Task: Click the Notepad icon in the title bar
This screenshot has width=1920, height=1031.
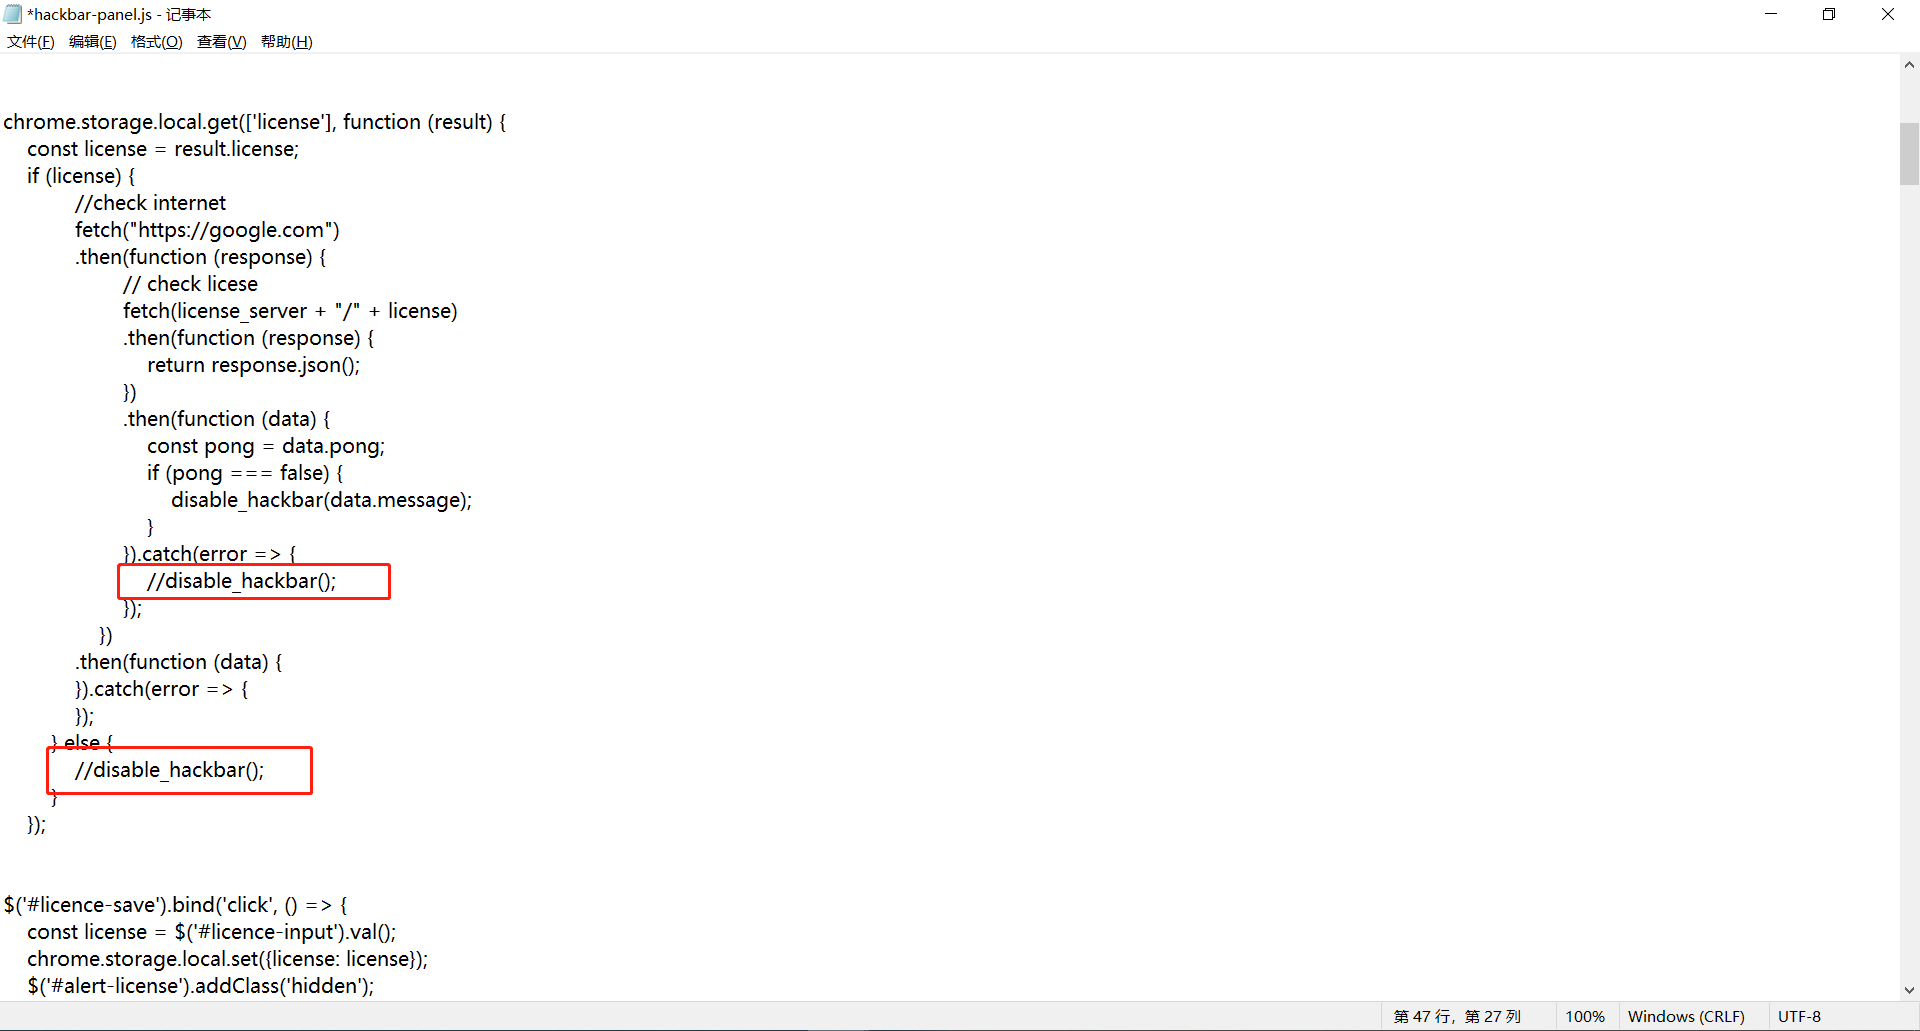Action: pyautogui.click(x=13, y=14)
